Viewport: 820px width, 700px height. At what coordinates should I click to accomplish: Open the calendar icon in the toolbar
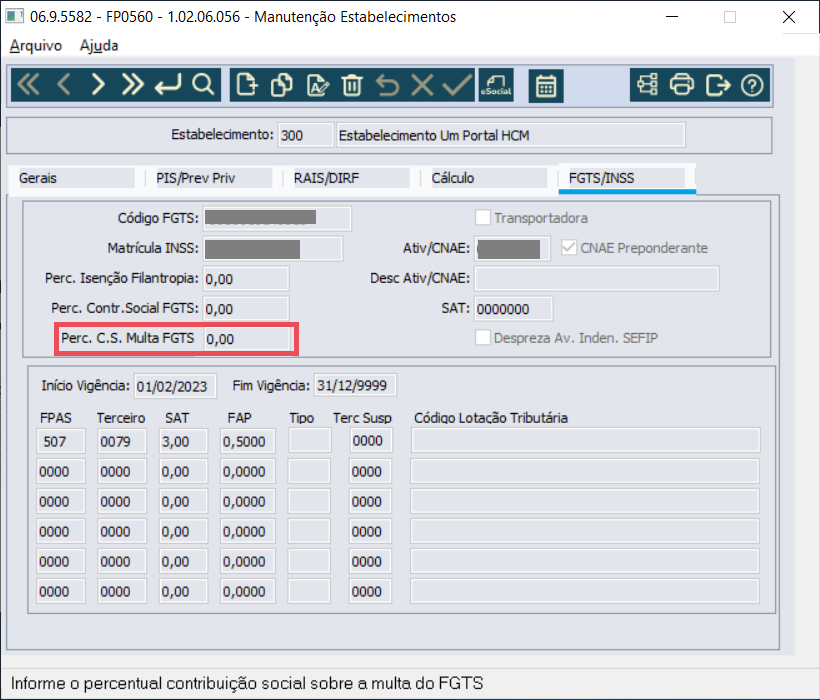click(546, 86)
